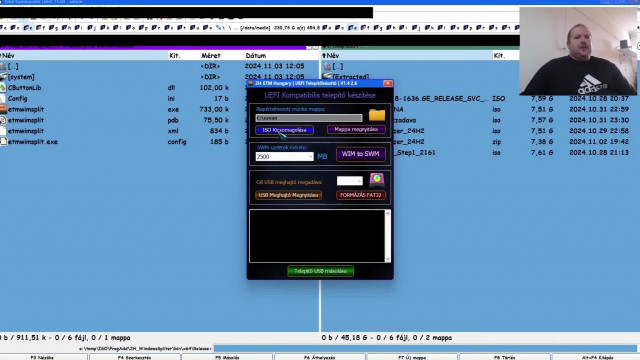Select drive x in left panel drive bar
640x360 pixels.
[x=207, y=28]
